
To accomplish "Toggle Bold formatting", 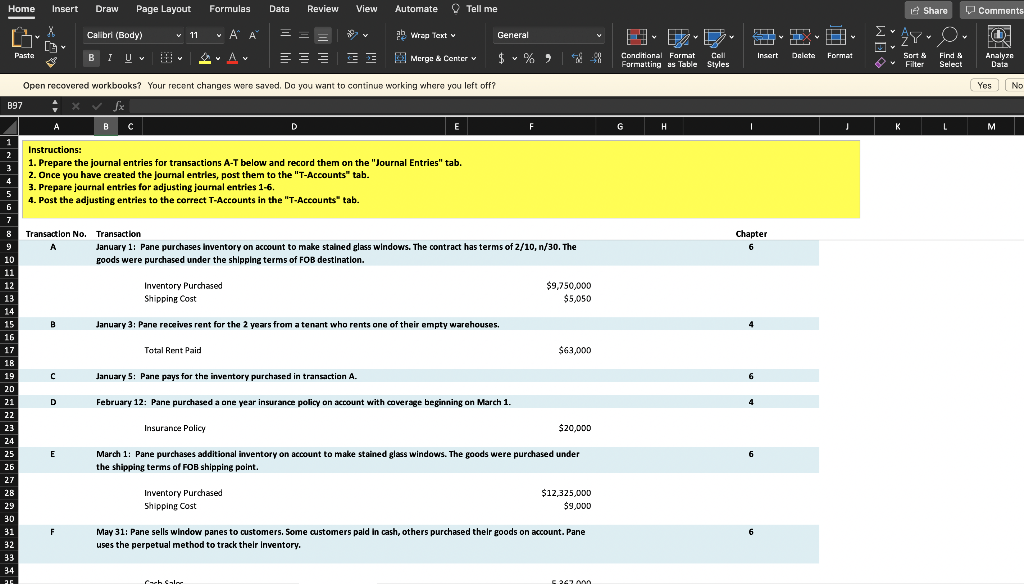I will click(92, 58).
